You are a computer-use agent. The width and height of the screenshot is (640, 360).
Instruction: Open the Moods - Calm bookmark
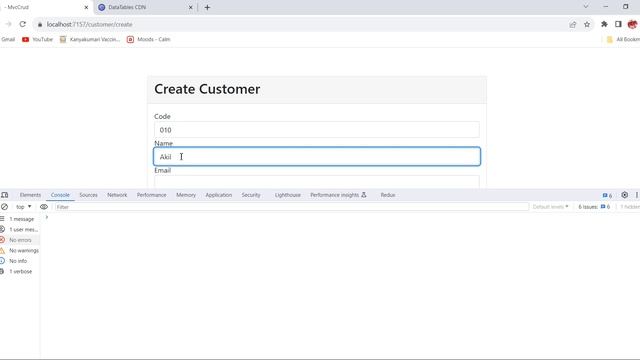(x=149, y=40)
